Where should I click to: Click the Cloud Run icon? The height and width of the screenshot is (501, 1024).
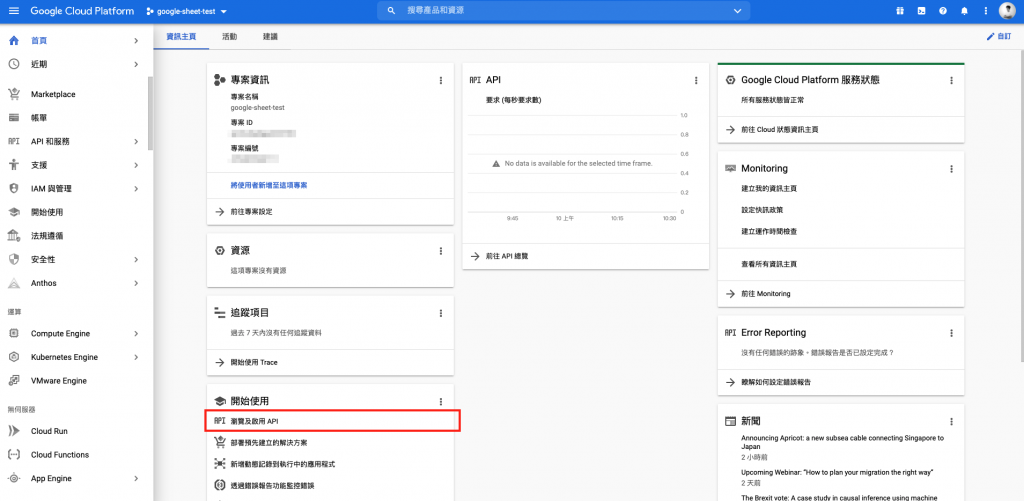(14, 431)
